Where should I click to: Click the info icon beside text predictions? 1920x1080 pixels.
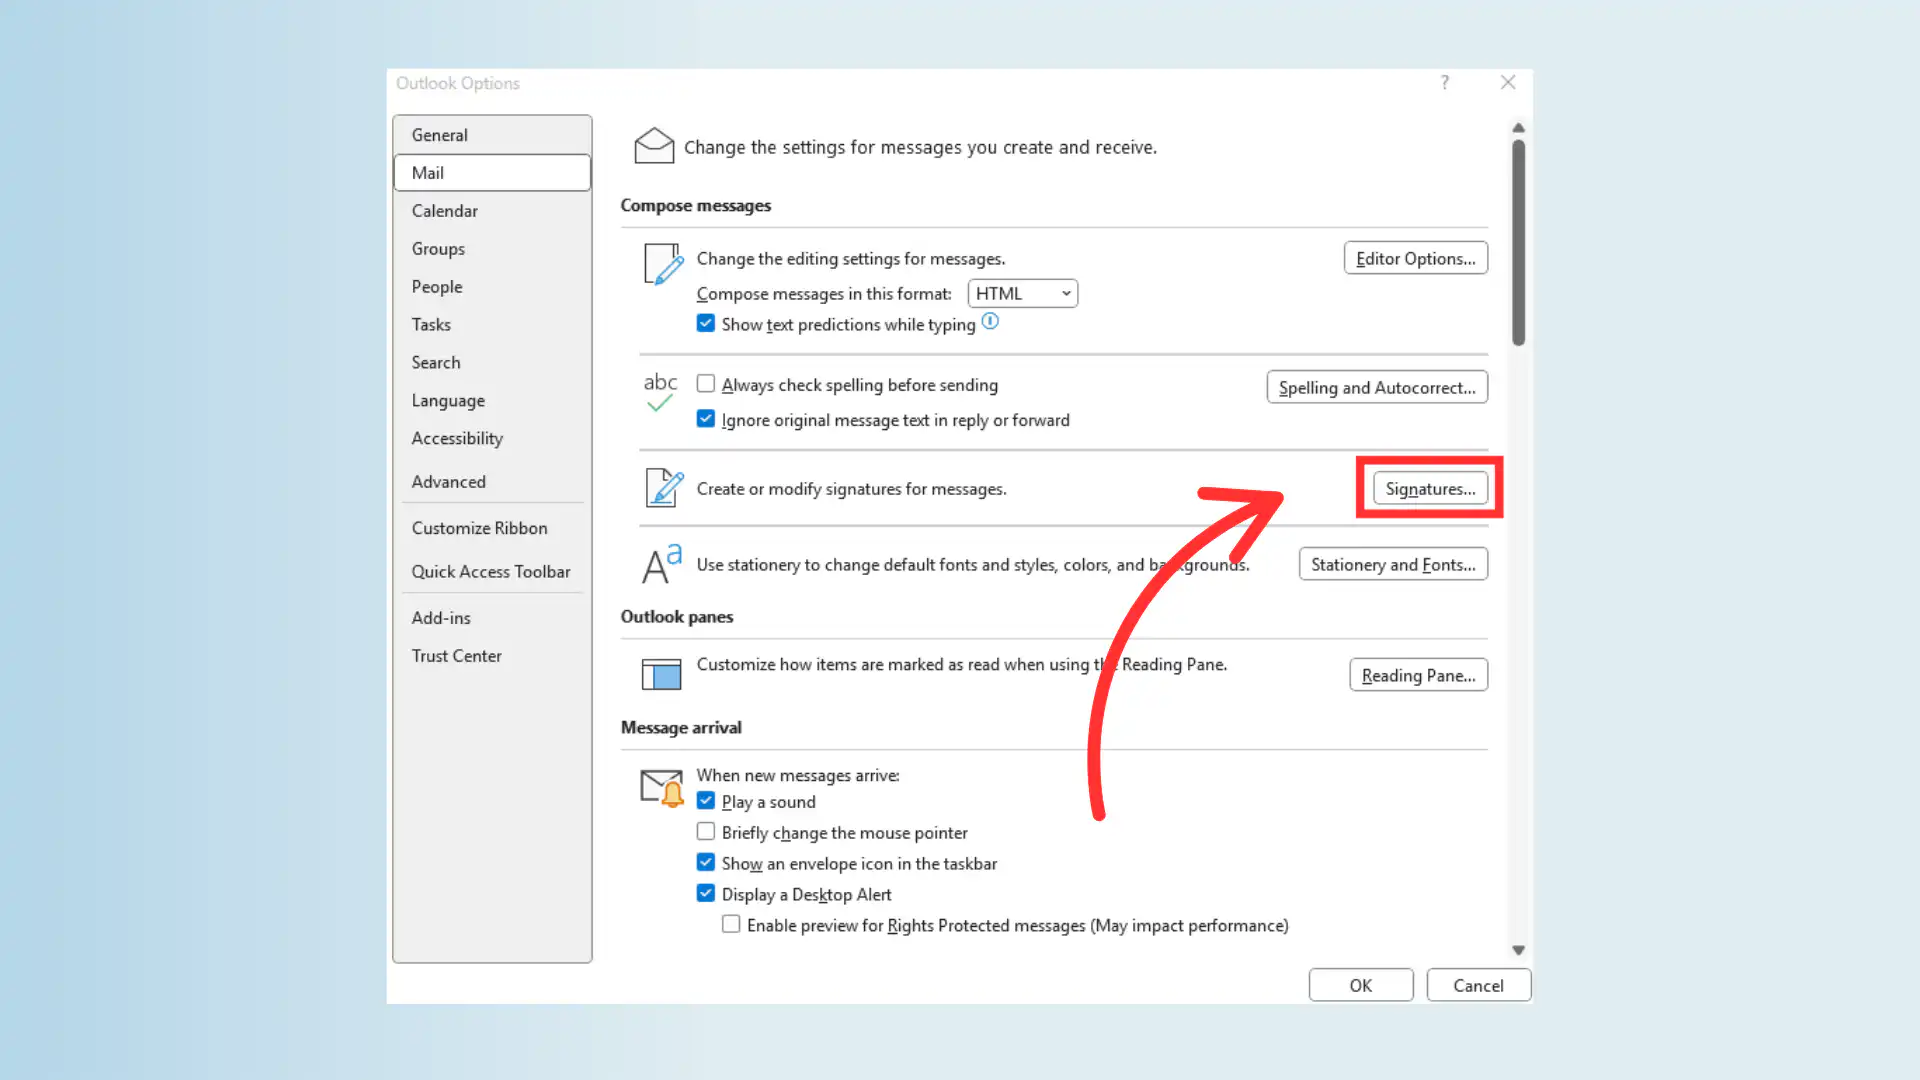pyautogui.click(x=990, y=321)
